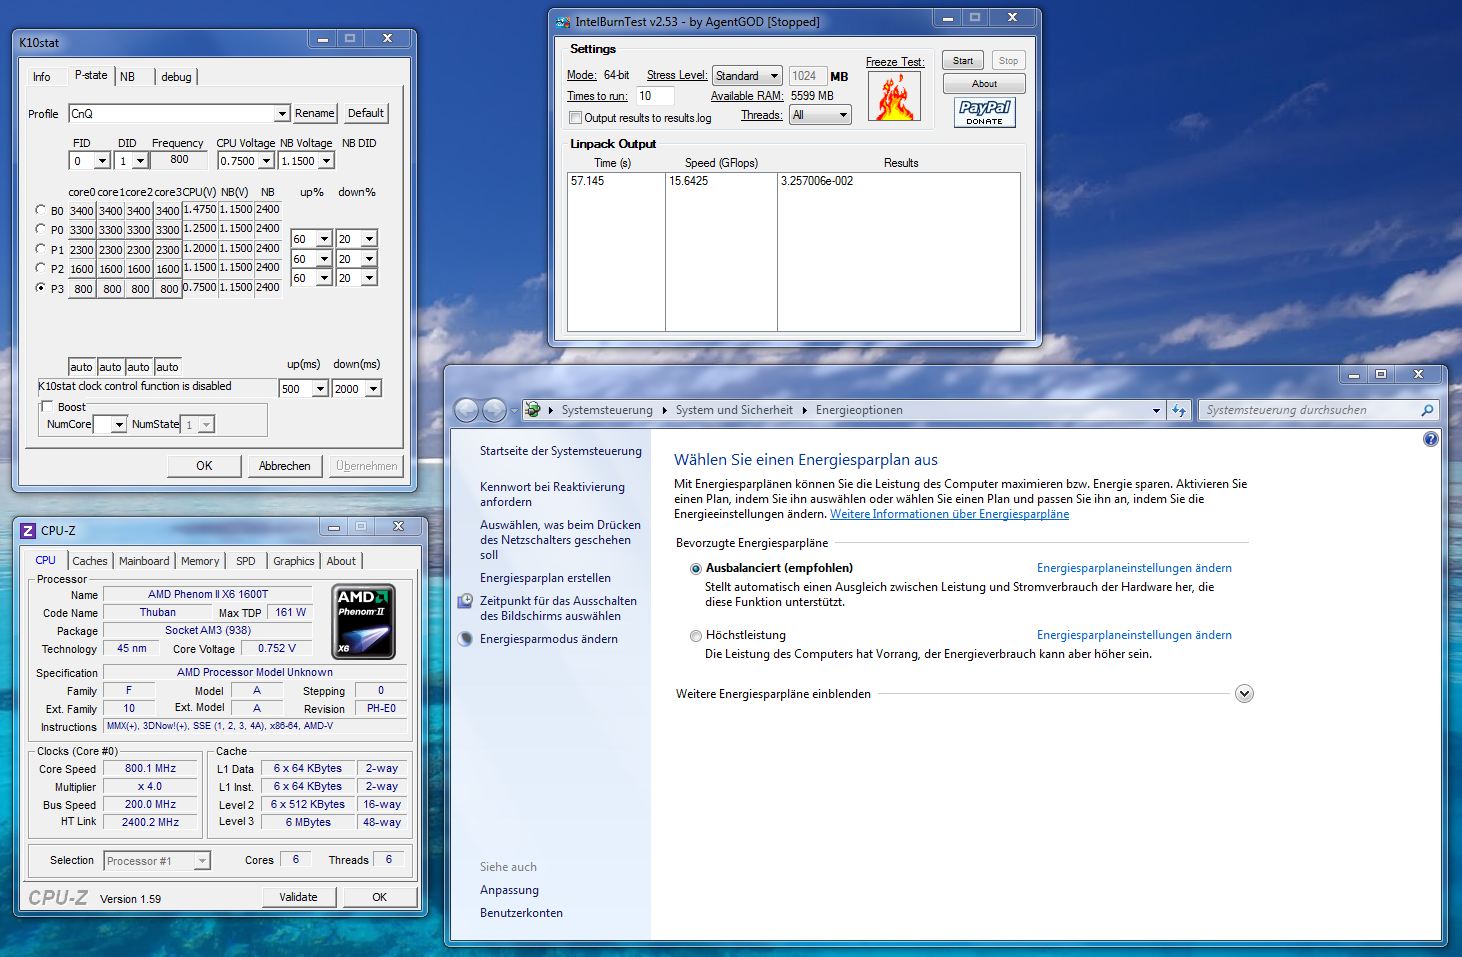Image resolution: width=1462 pixels, height=957 pixels.
Task: Select the P2 P-state radio button
Action: [x=40, y=268]
